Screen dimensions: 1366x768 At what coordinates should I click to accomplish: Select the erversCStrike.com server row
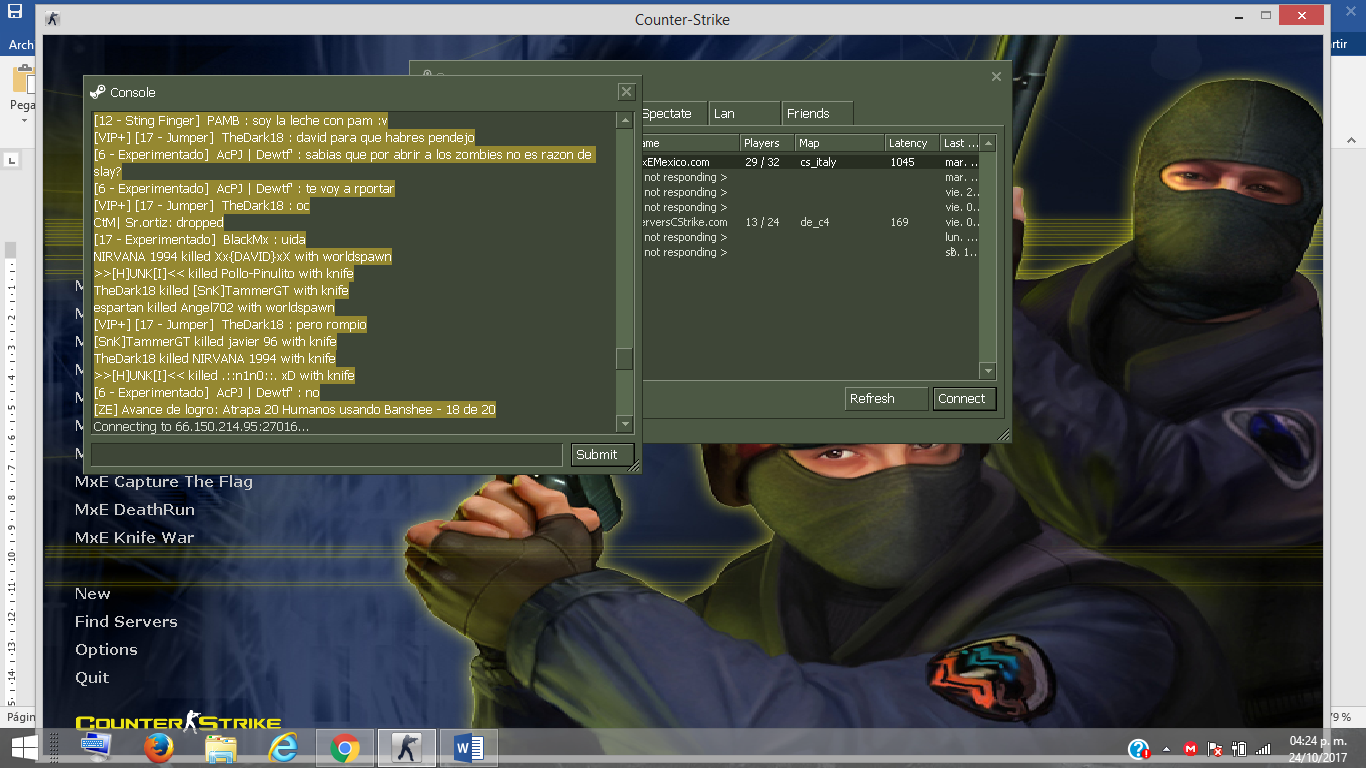pyautogui.click(x=810, y=222)
